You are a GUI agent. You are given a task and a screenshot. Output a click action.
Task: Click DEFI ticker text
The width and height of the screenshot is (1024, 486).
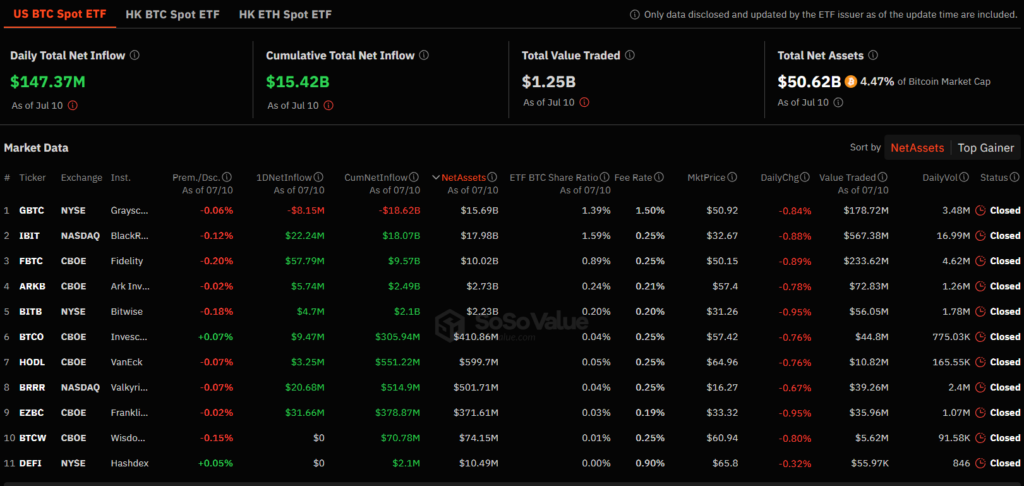pos(30,463)
